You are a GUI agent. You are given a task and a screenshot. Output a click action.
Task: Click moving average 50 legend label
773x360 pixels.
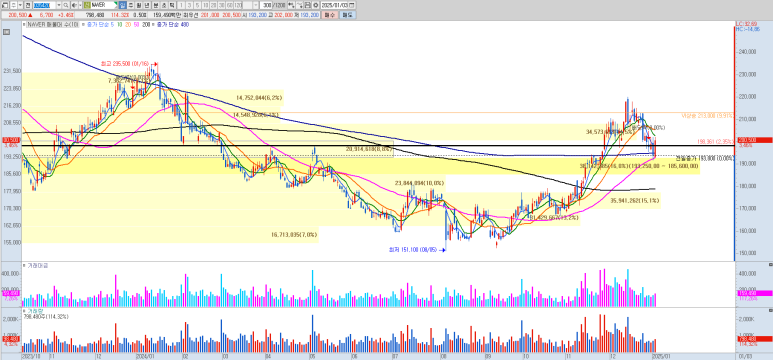tap(136, 25)
